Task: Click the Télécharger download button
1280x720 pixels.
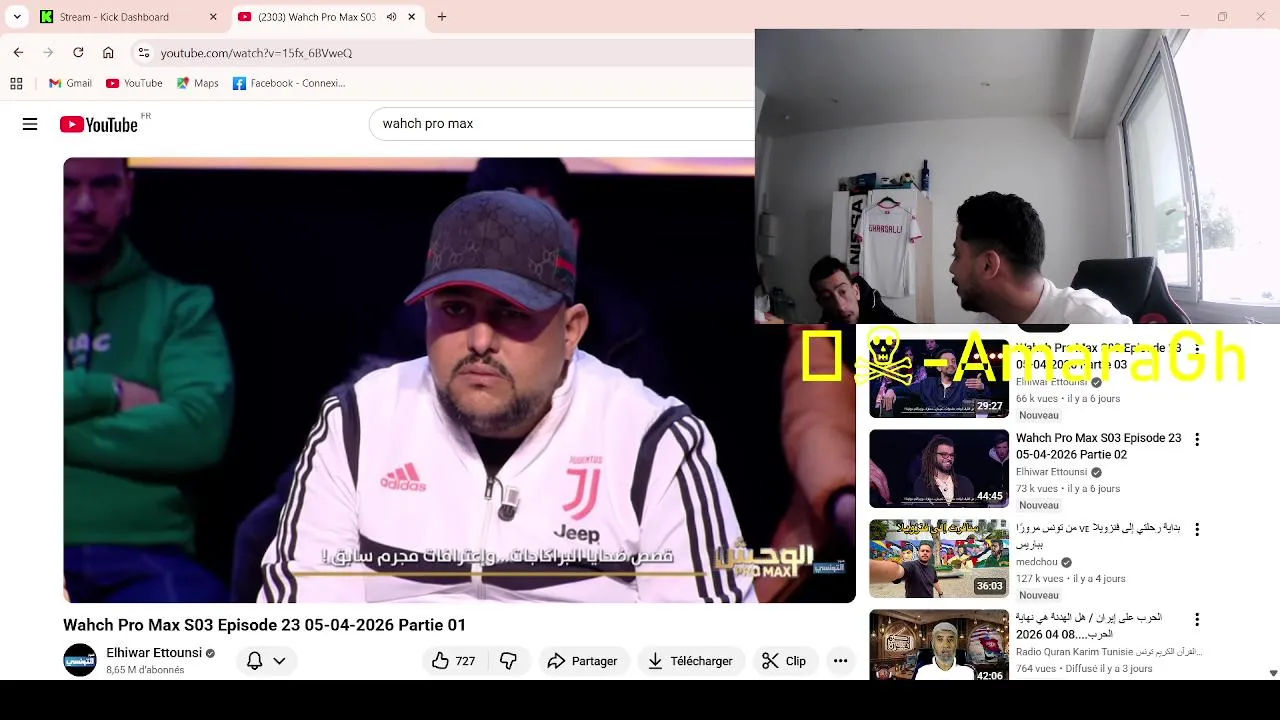Action: tap(690, 661)
